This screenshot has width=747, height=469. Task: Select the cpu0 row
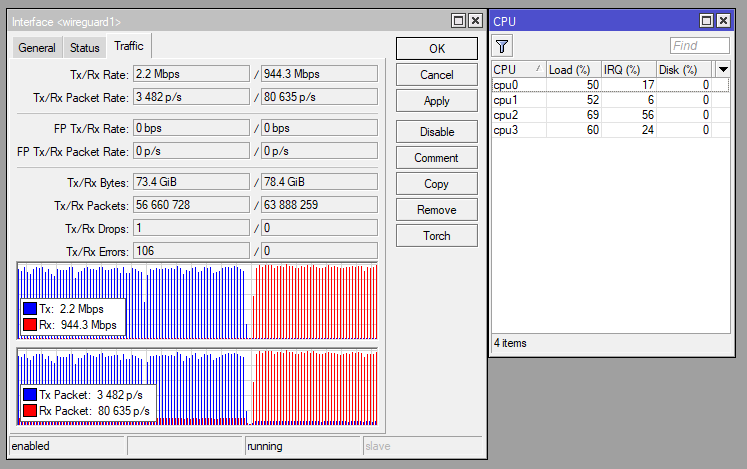(611, 85)
